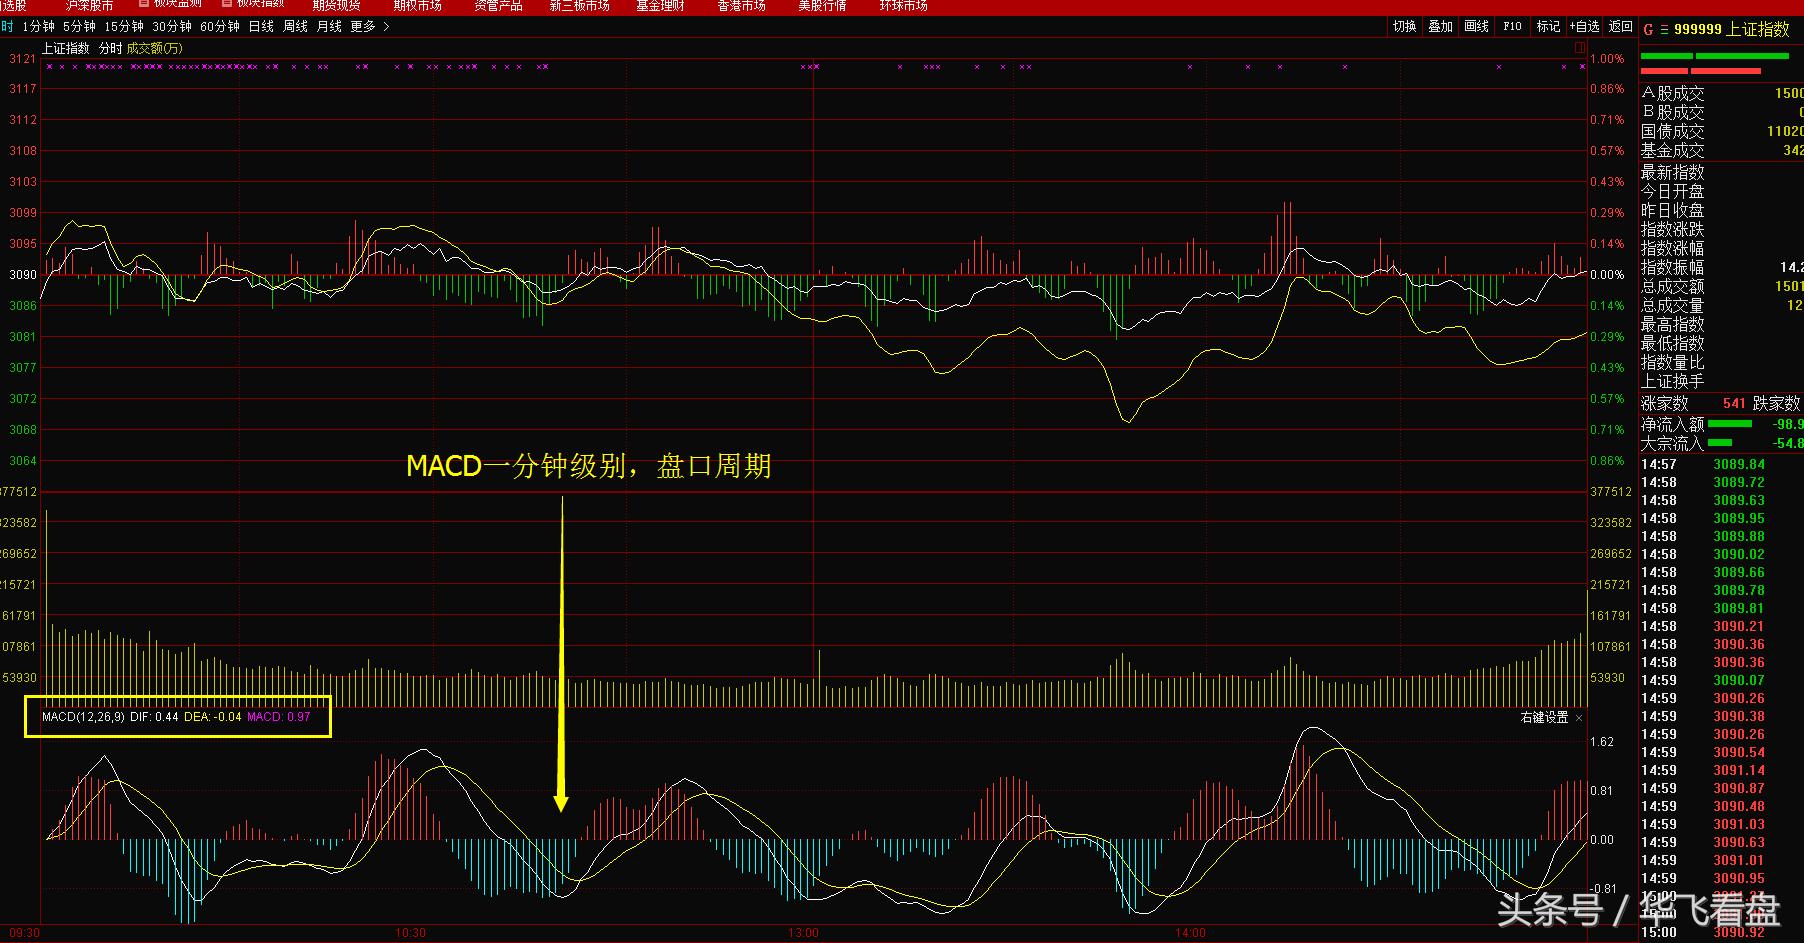Click the green bars icon beside 上证指数 code
The width and height of the screenshot is (1804, 943).
(1665, 29)
